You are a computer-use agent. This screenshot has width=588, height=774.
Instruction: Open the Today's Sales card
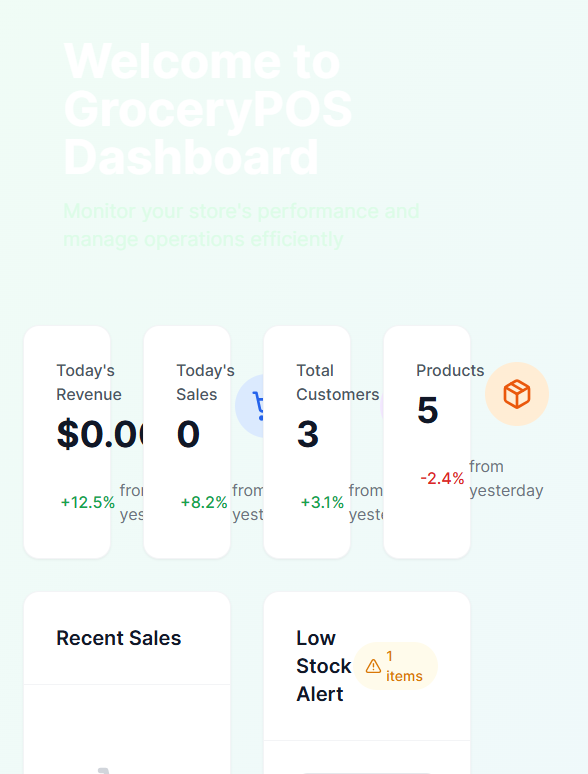point(187,442)
